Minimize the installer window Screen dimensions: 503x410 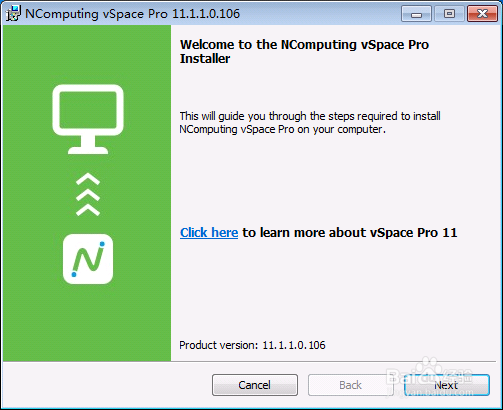(x=416, y=14)
